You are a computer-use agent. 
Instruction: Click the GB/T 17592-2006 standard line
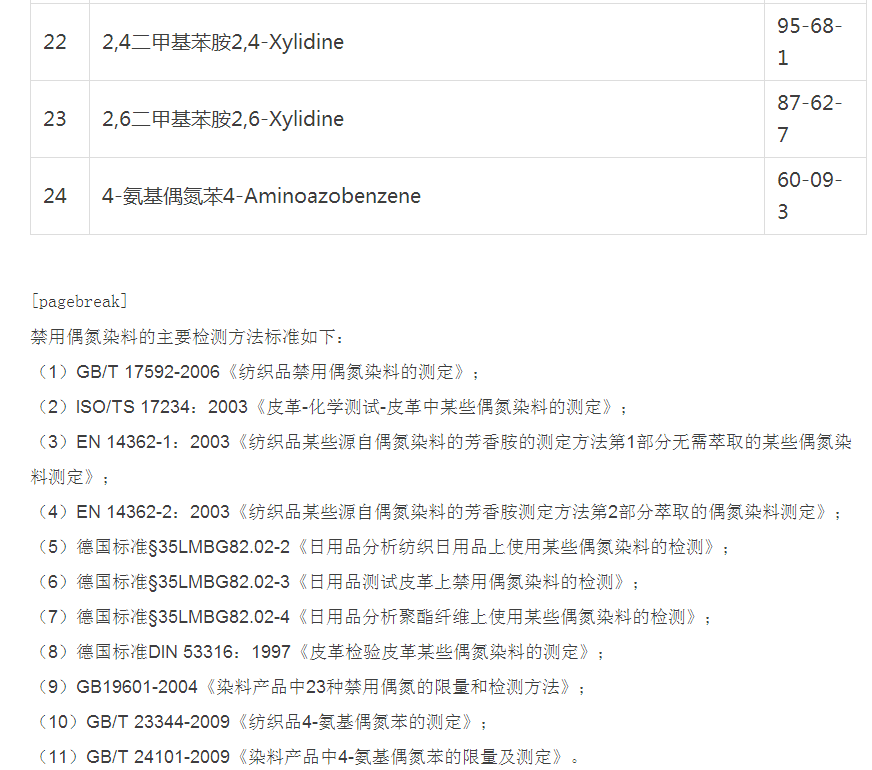coord(255,372)
